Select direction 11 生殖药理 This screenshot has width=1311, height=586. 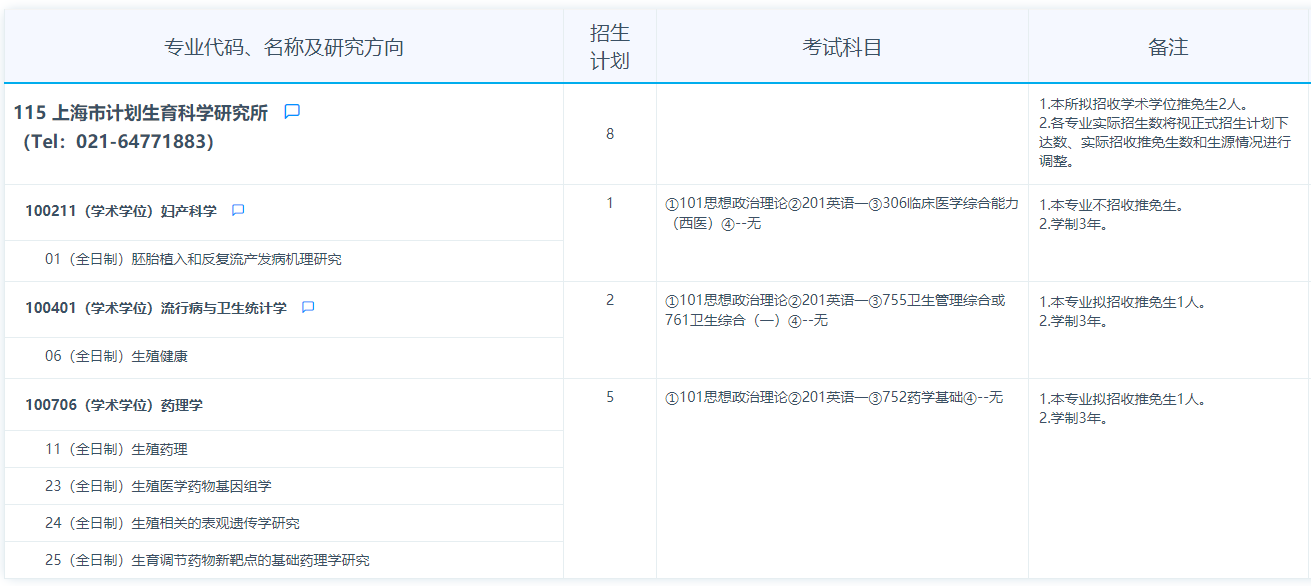coord(116,450)
